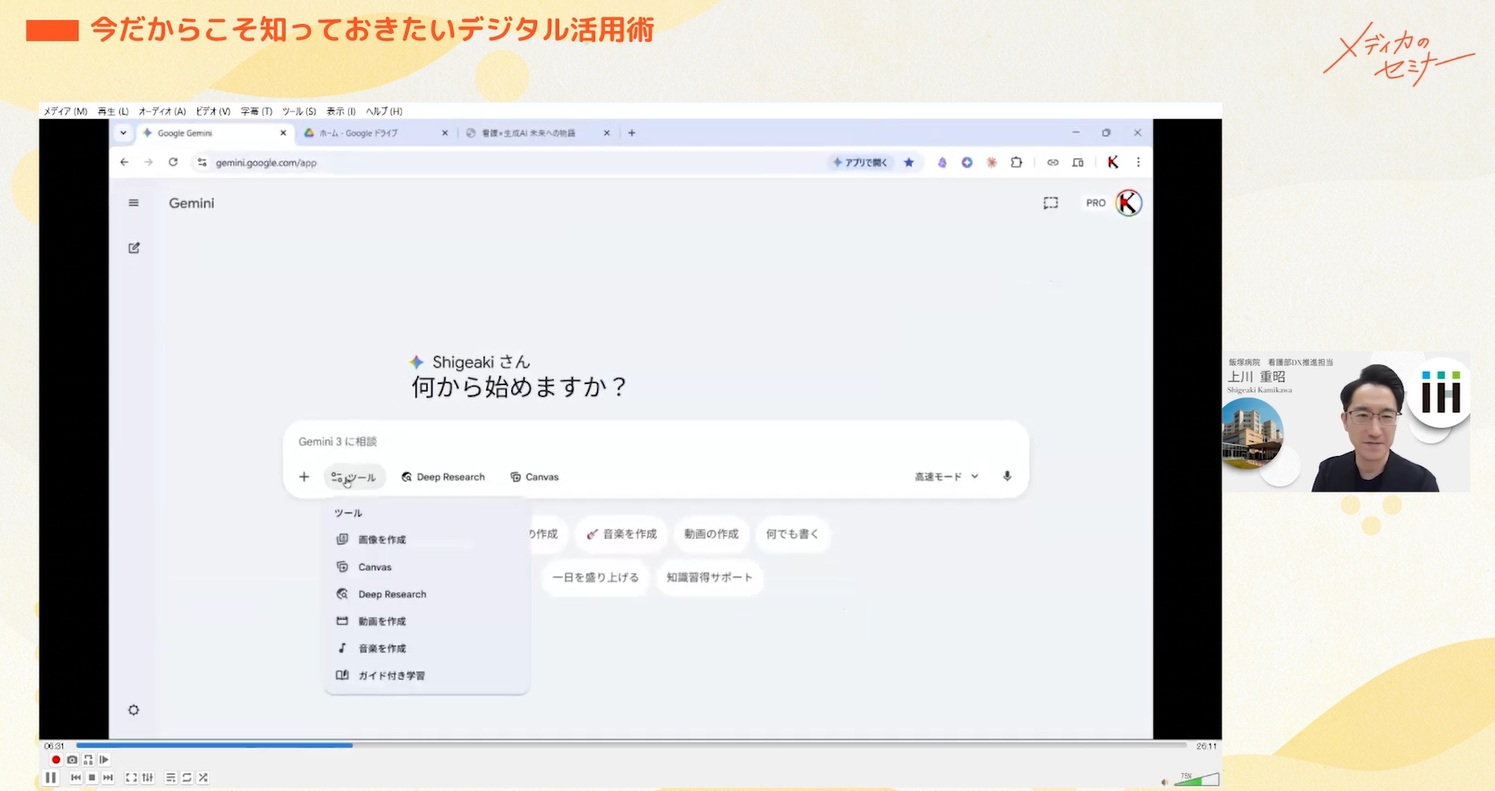This screenshot has height=791, width=1495.
Task: Expand the 高速モード model dropdown
Action: [x=947, y=477]
